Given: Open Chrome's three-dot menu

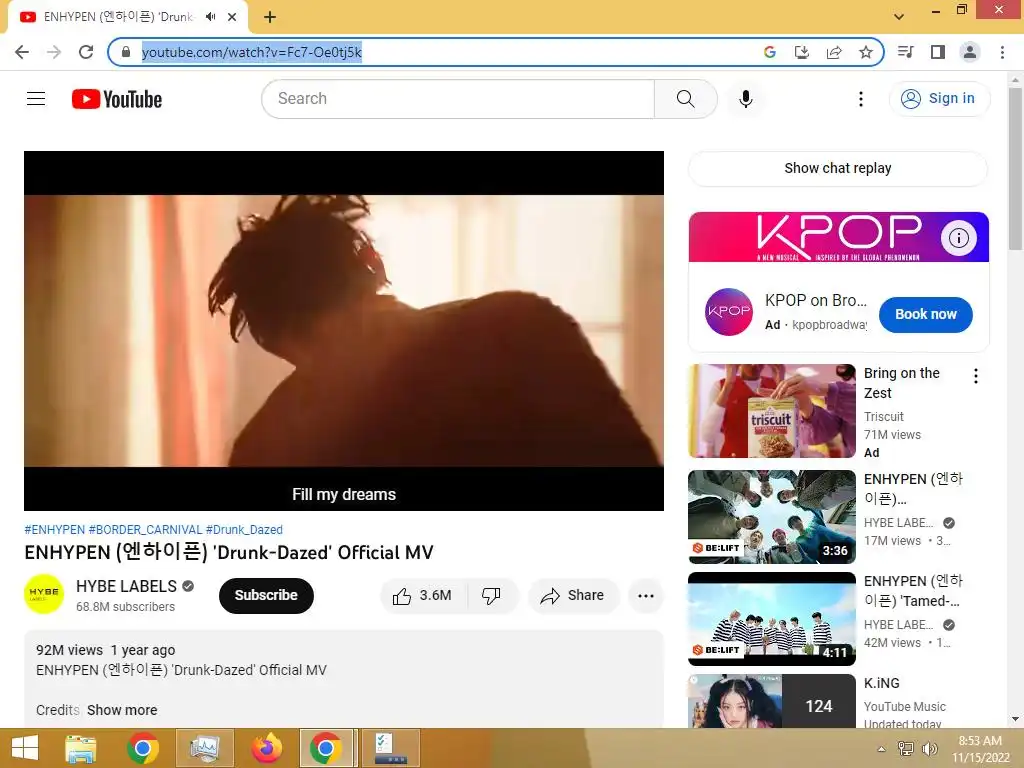Looking at the screenshot, I should pyautogui.click(x=1002, y=52).
